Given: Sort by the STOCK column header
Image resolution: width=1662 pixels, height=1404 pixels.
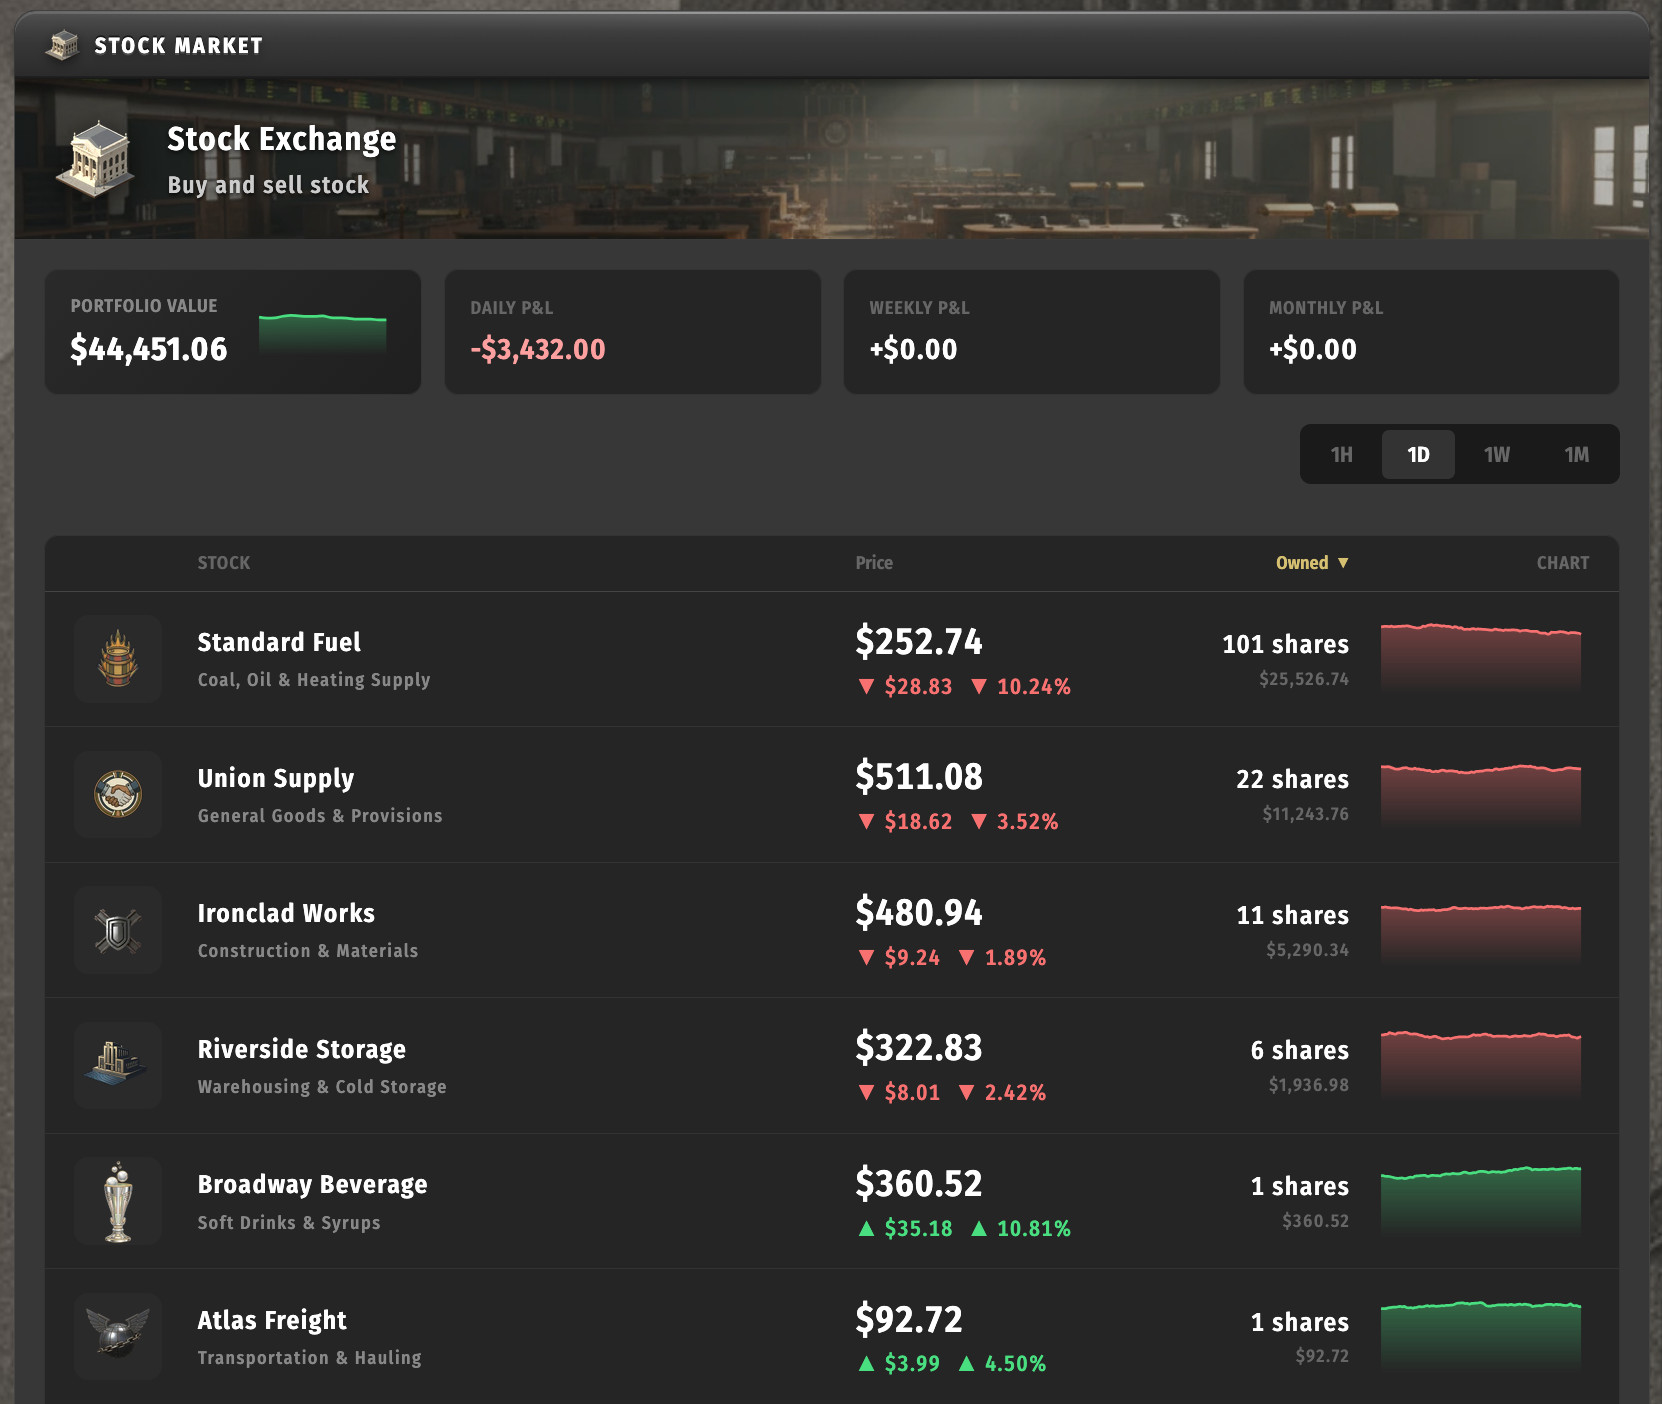Looking at the screenshot, I should click(x=224, y=563).
